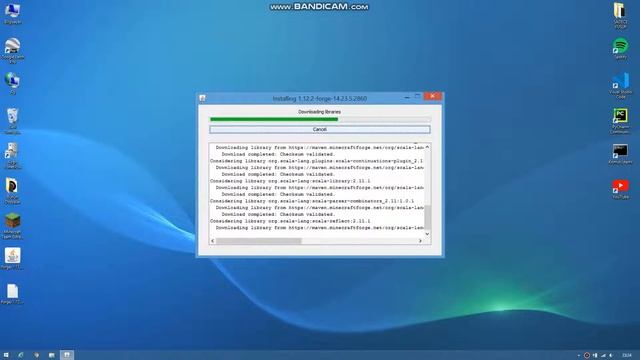Click the log's up scroll arrow
The height and width of the screenshot is (360, 640).
tap(427, 147)
